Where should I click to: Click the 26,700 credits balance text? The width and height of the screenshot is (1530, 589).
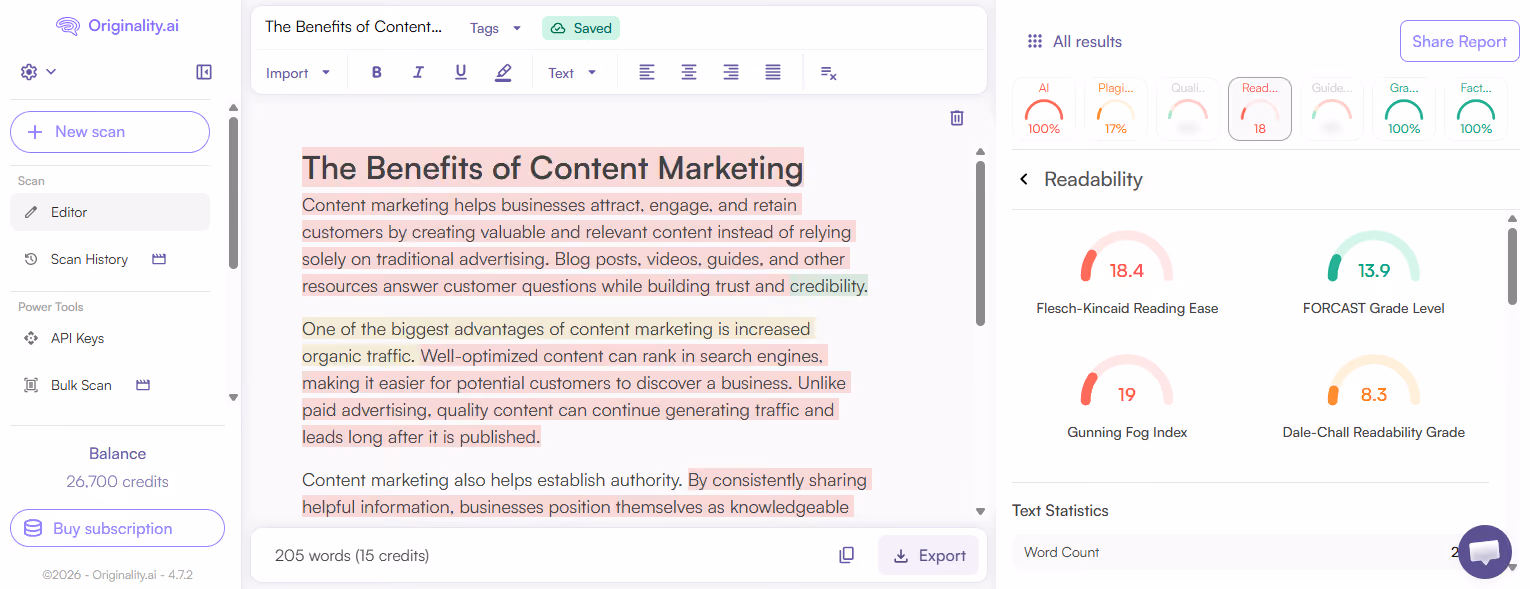click(117, 481)
